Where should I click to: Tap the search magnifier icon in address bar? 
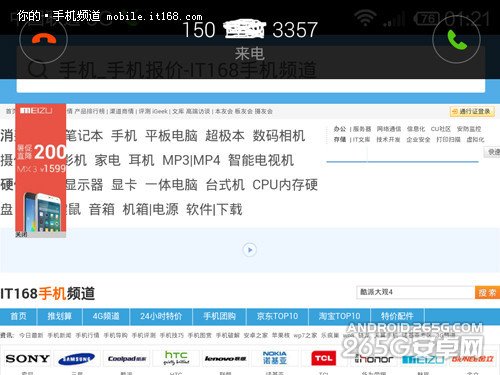tap(37, 70)
